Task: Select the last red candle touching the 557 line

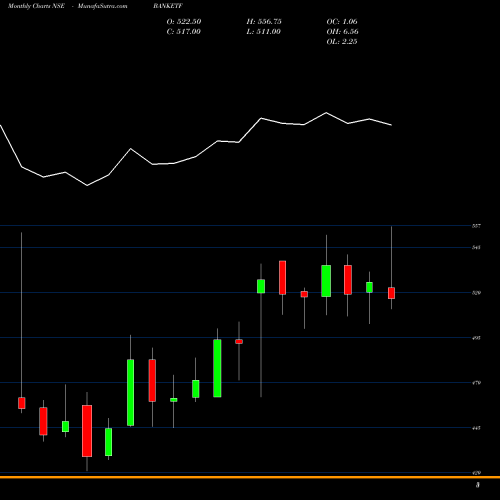Action: pyautogui.click(x=391, y=293)
